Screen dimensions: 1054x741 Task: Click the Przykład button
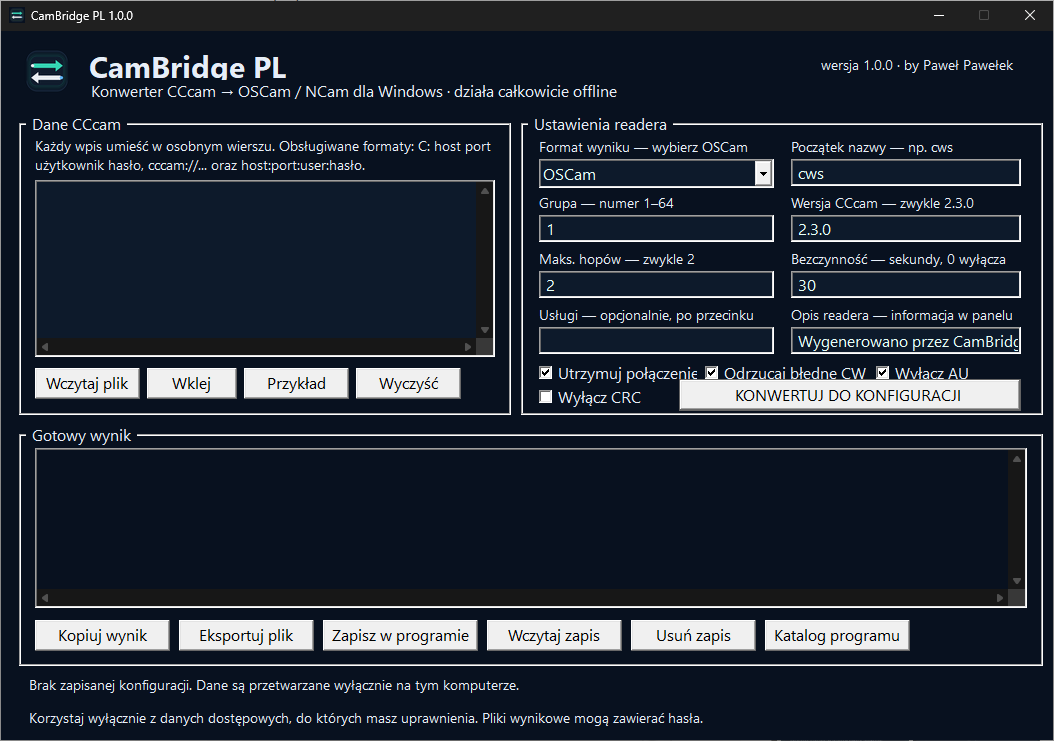coord(296,383)
